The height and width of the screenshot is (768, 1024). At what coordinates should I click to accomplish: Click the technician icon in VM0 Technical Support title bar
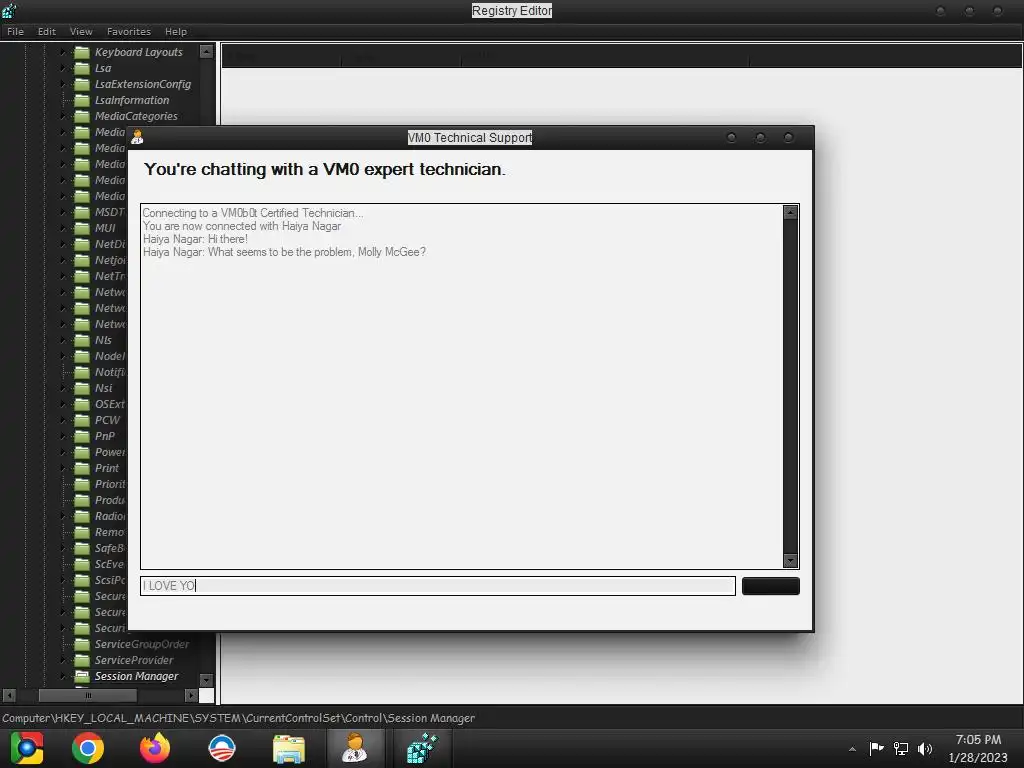[x=137, y=137]
